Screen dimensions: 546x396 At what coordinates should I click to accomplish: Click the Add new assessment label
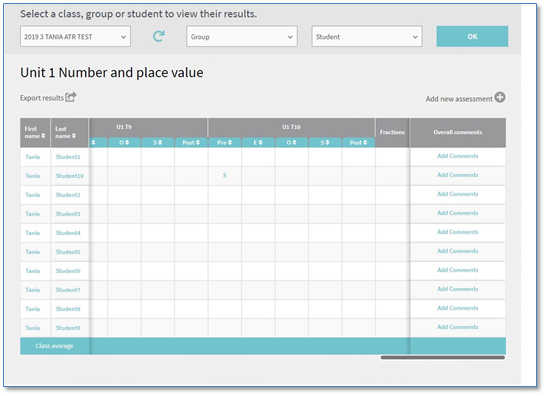coord(459,99)
